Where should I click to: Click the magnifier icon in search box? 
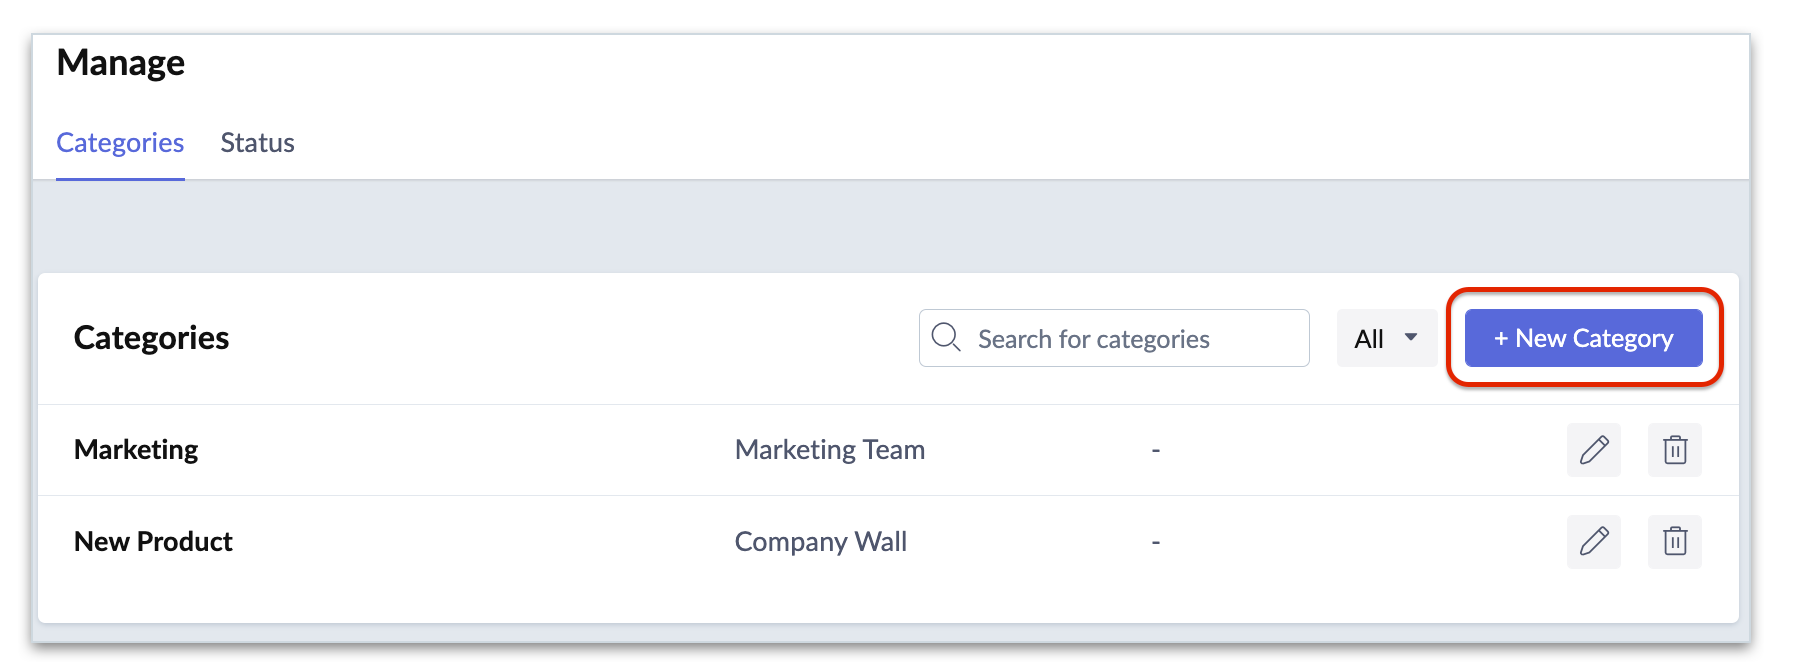(x=946, y=337)
